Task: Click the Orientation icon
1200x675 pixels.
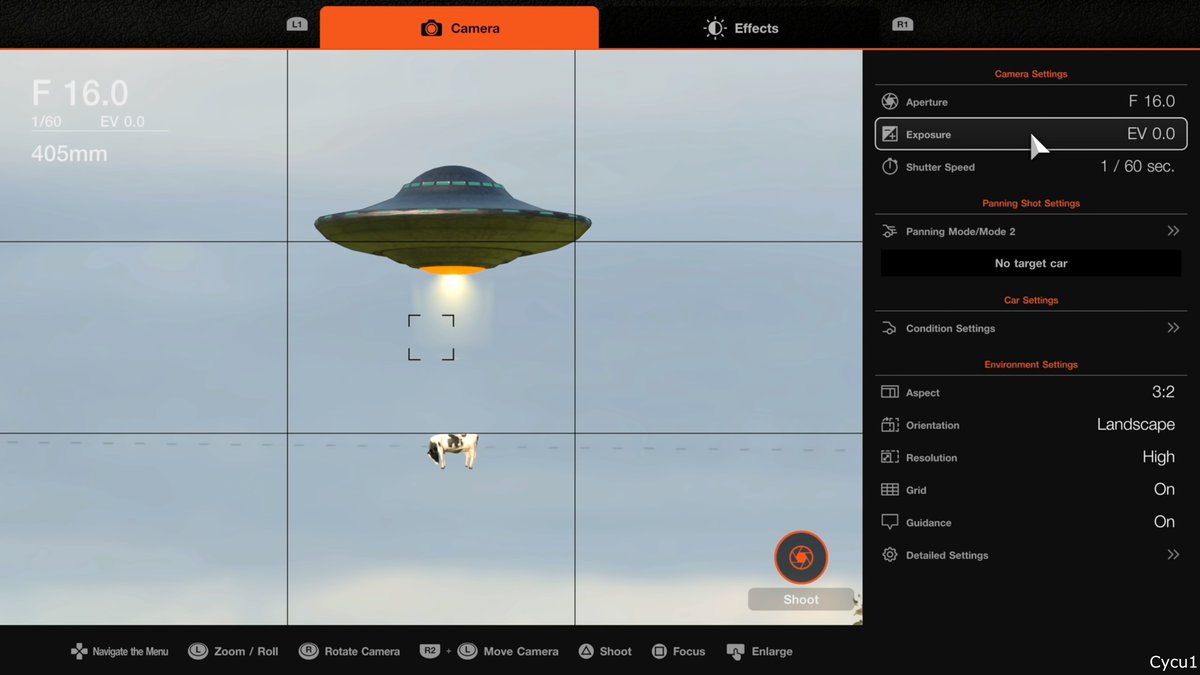Action: (x=890, y=425)
